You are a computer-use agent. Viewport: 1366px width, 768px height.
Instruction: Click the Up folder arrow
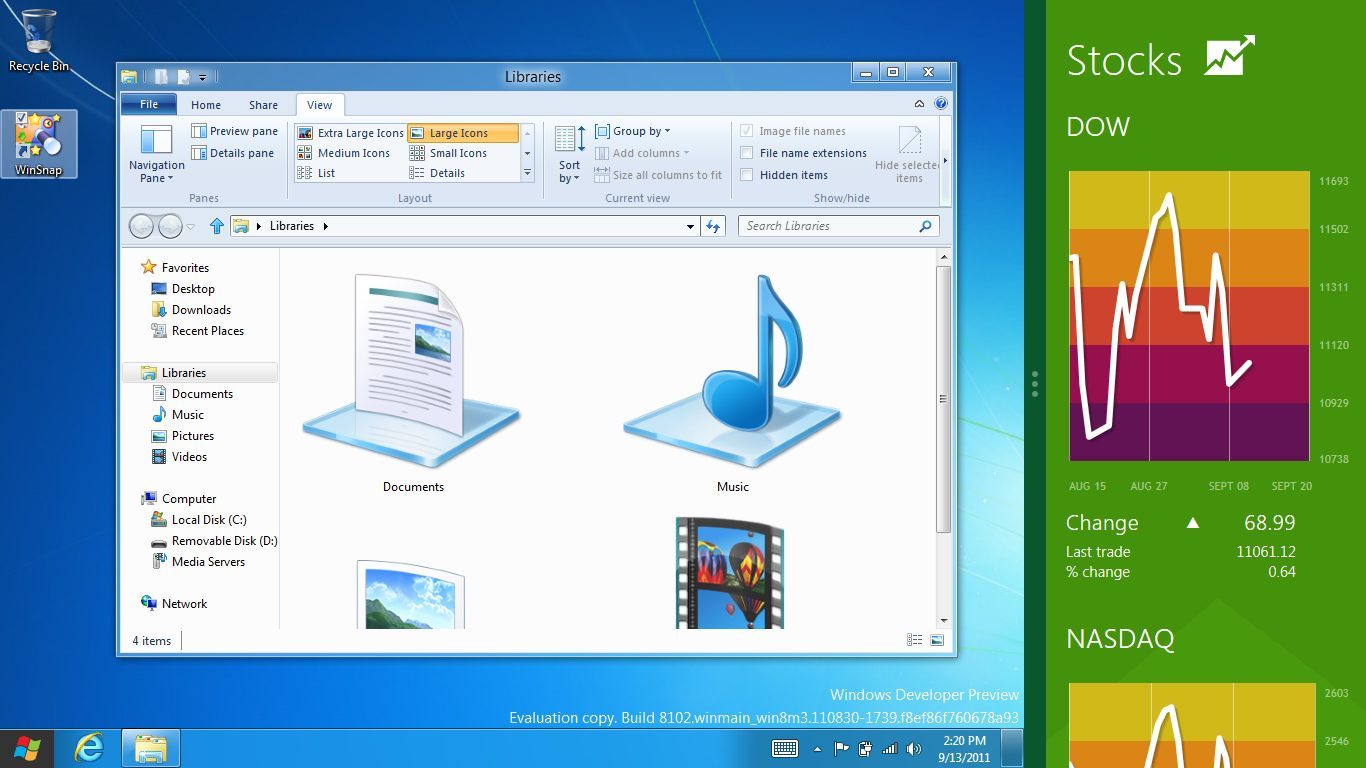pyautogui.click(x=216, y=227)
